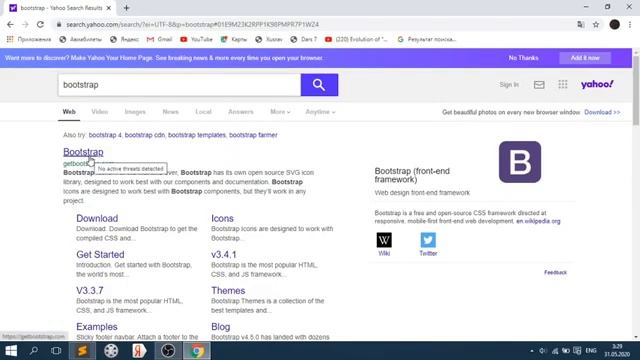Select the Web search tab

click(x=69, y=112)
